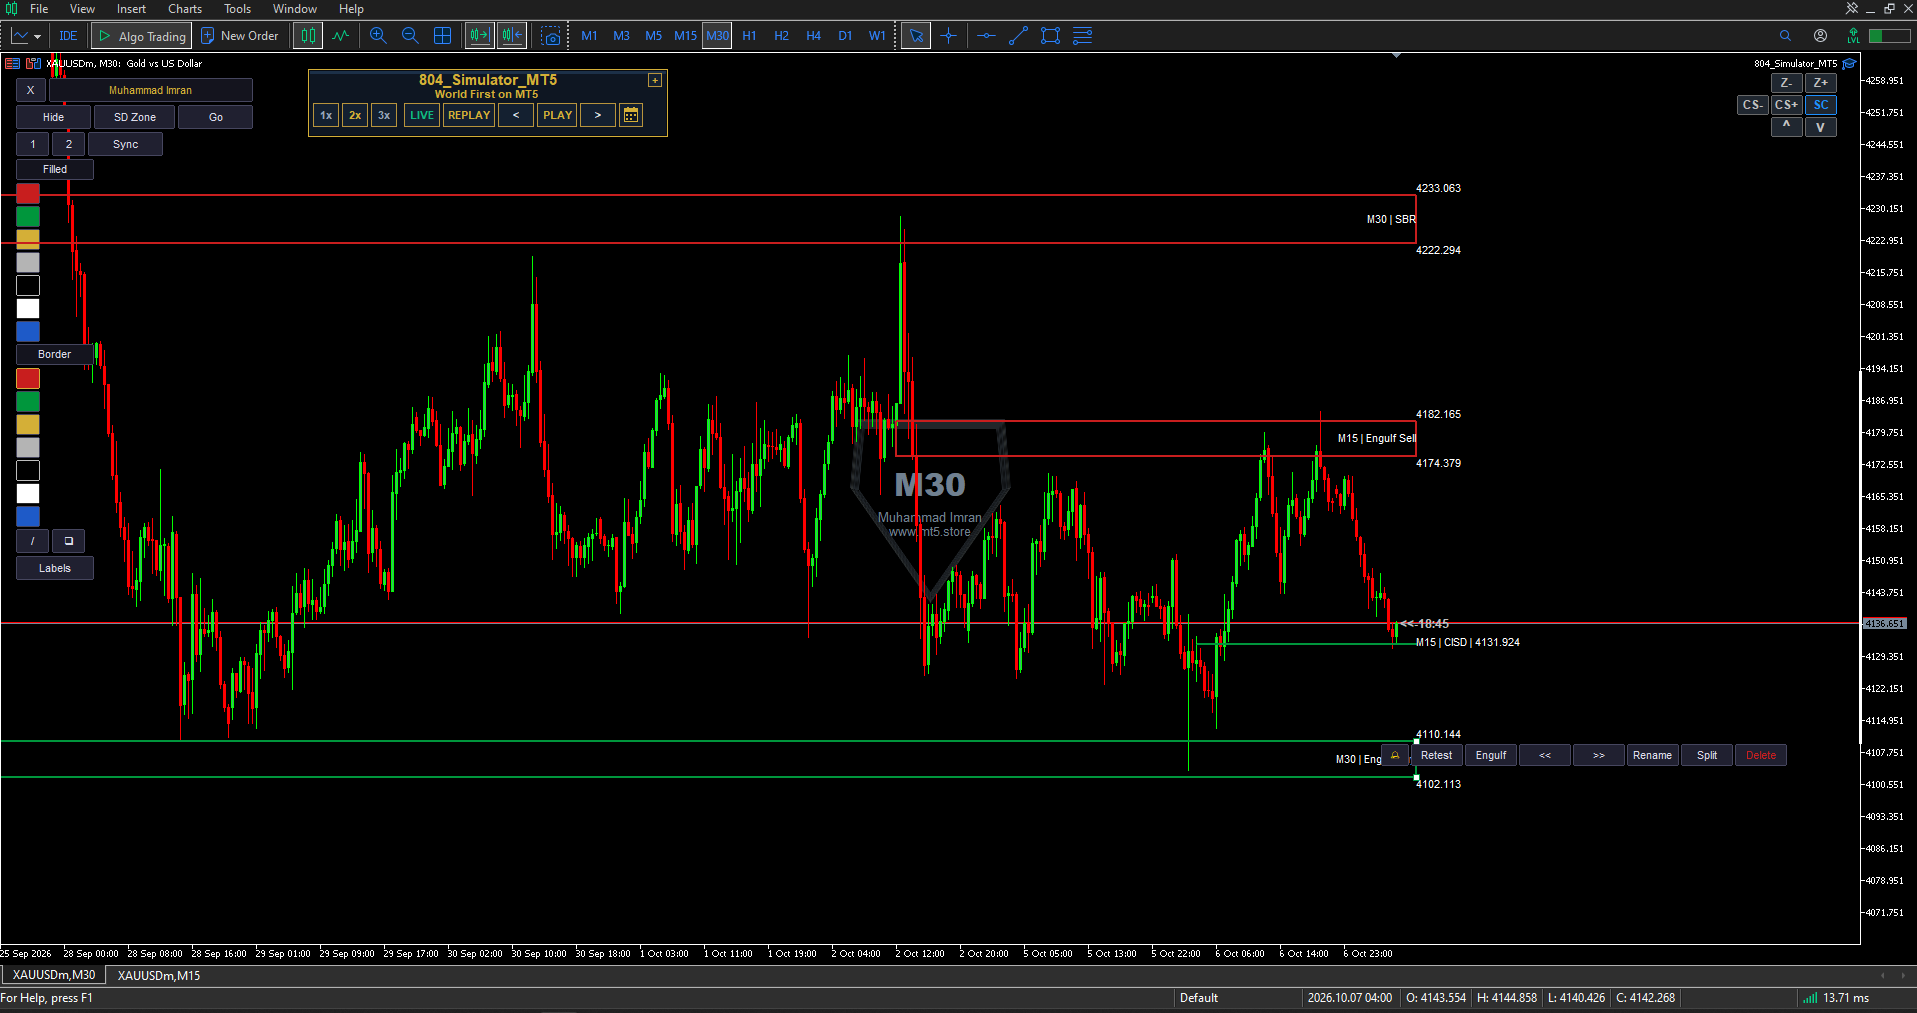Switch to the XAUUSDm,M15 chart tab
This screenshot has width=1917, height=1013.
point(159,975)
